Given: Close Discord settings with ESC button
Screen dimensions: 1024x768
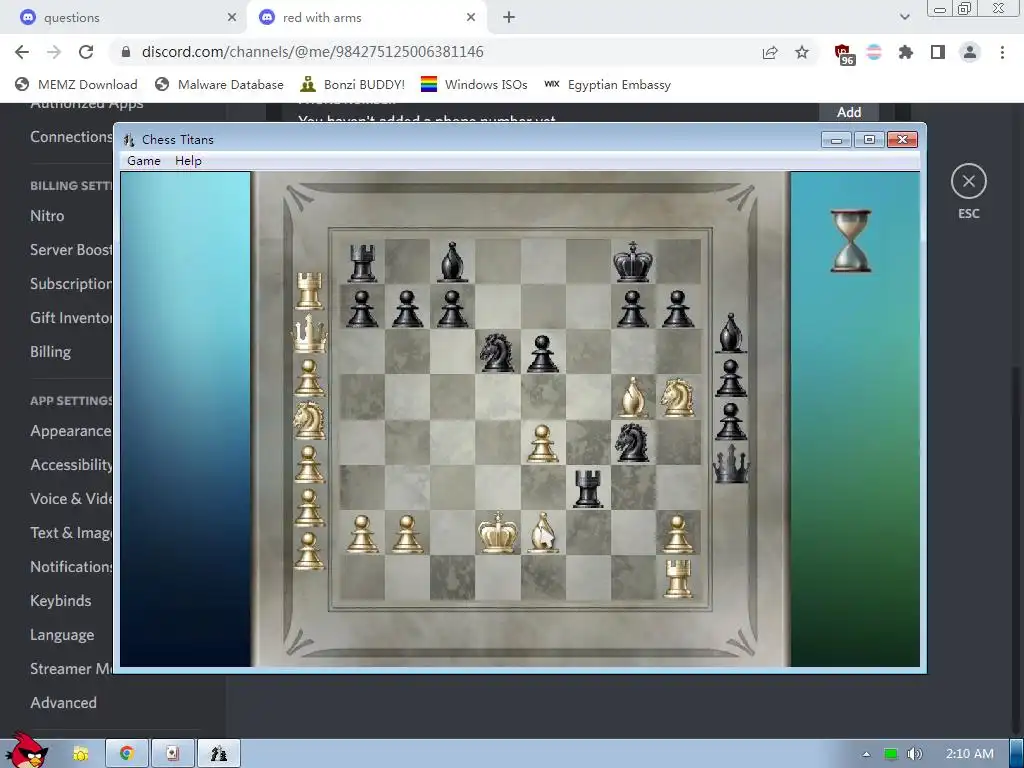Looking at the screenshot, I should pos(968,182).
